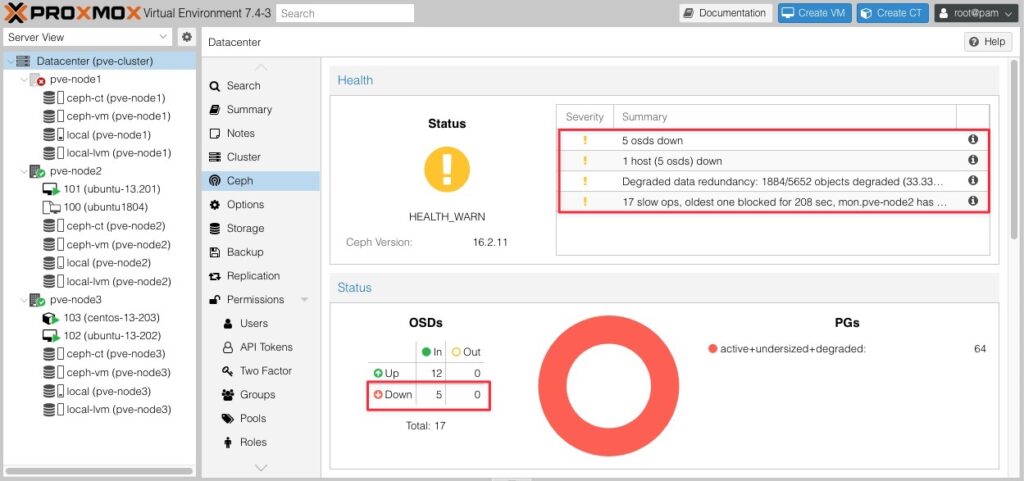Open the root@pam user menu
The image size is (1024, 481).
pos(976,13)
